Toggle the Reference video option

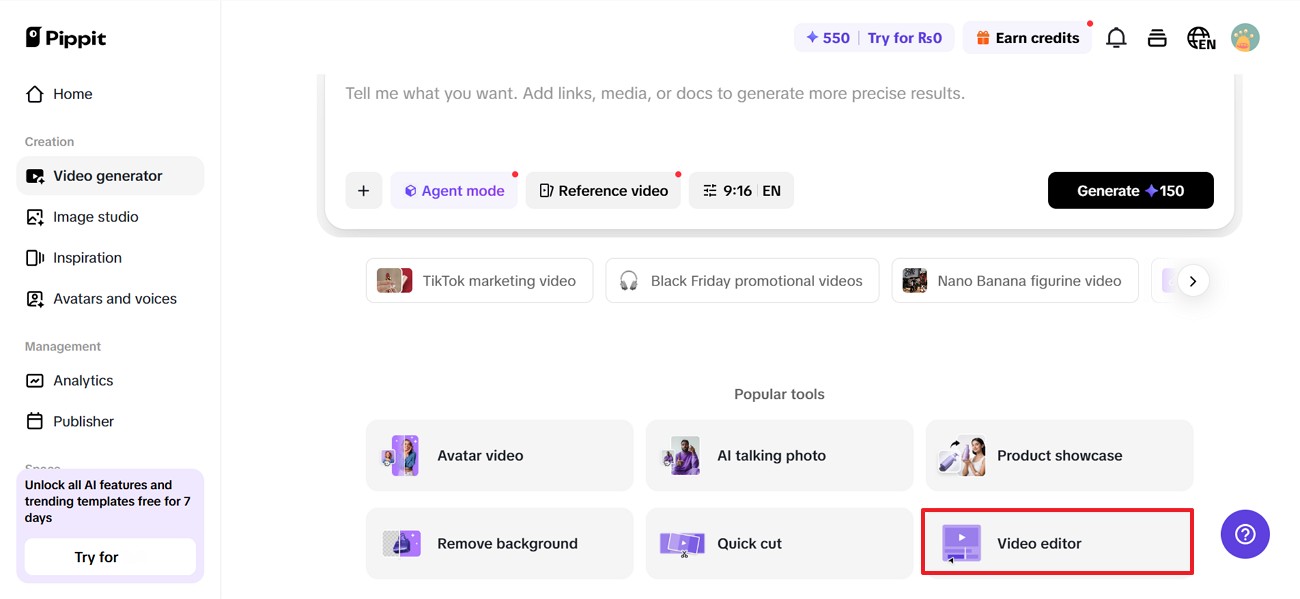[x=603, y=190]
